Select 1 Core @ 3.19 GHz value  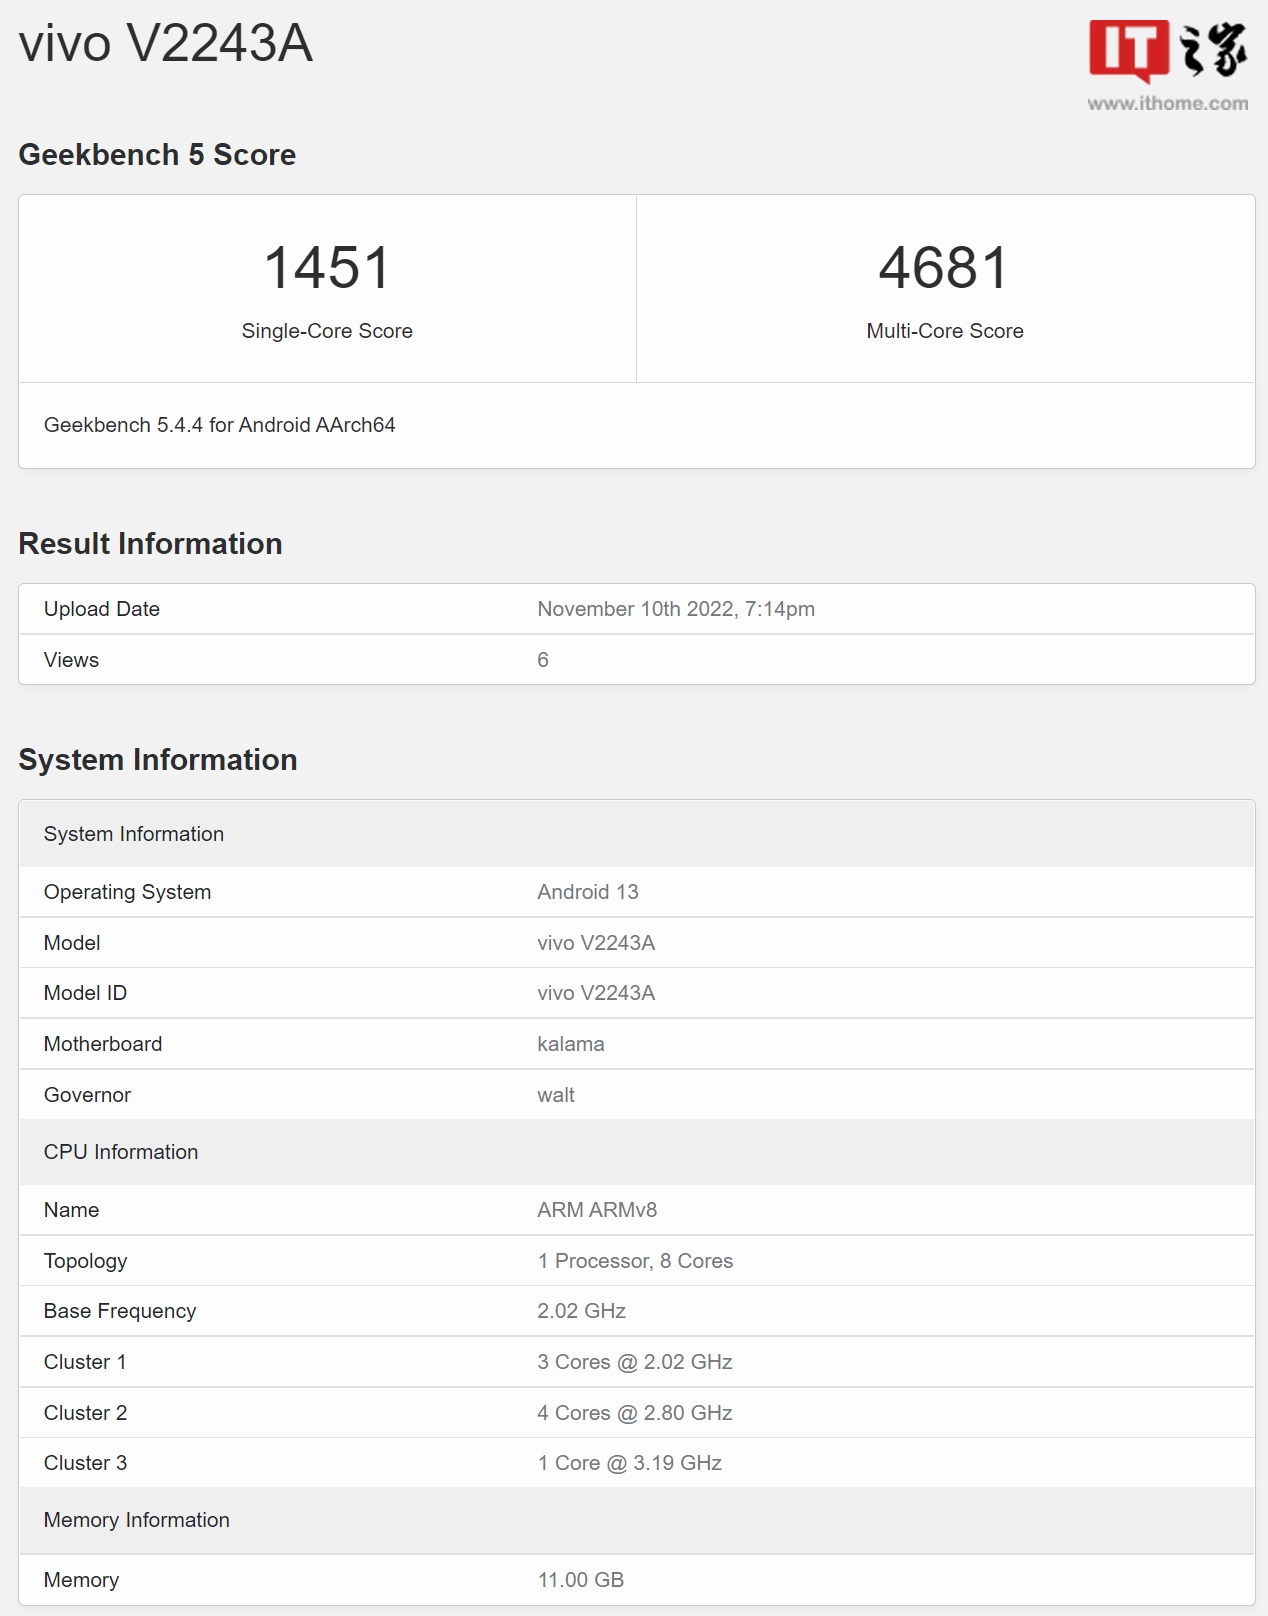point(630,1463)
